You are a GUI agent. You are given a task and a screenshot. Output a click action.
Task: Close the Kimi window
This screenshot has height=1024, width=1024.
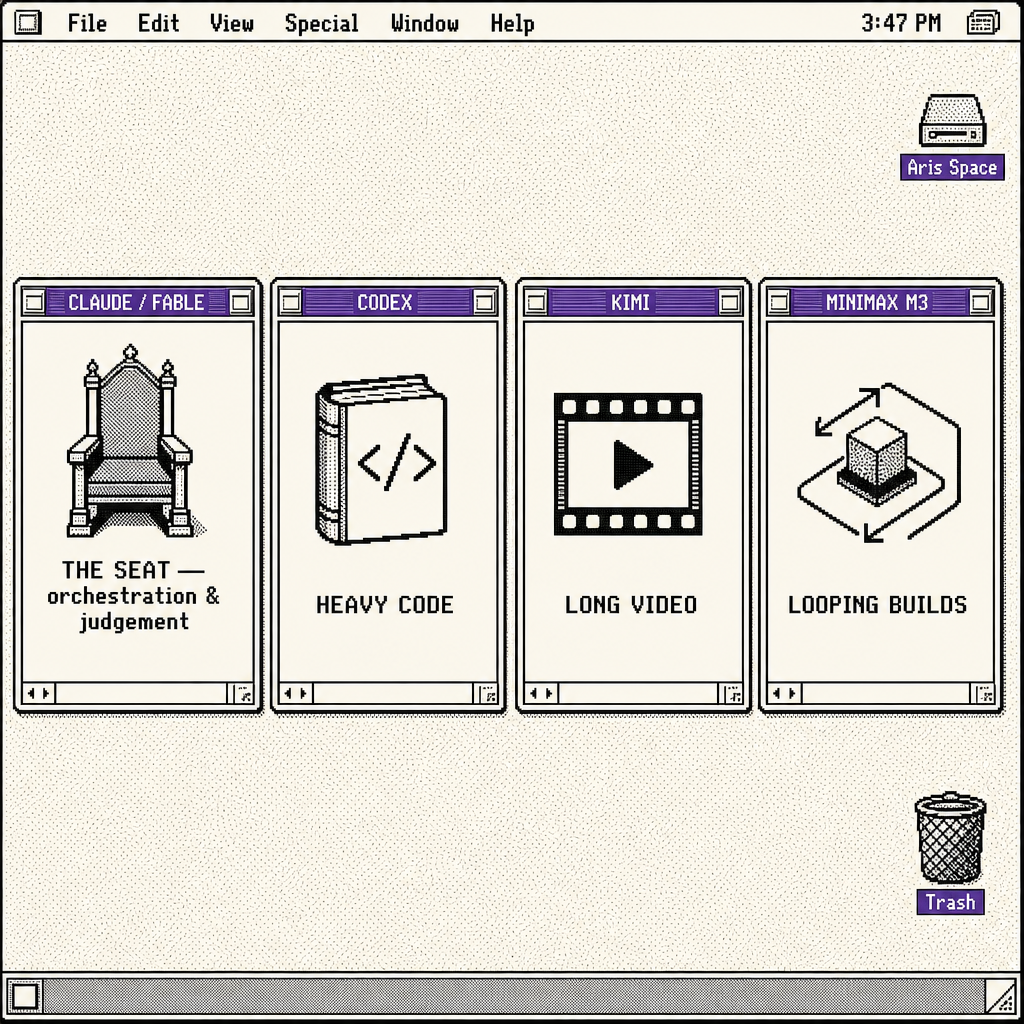pyautogui.click(x=536, y=302)
